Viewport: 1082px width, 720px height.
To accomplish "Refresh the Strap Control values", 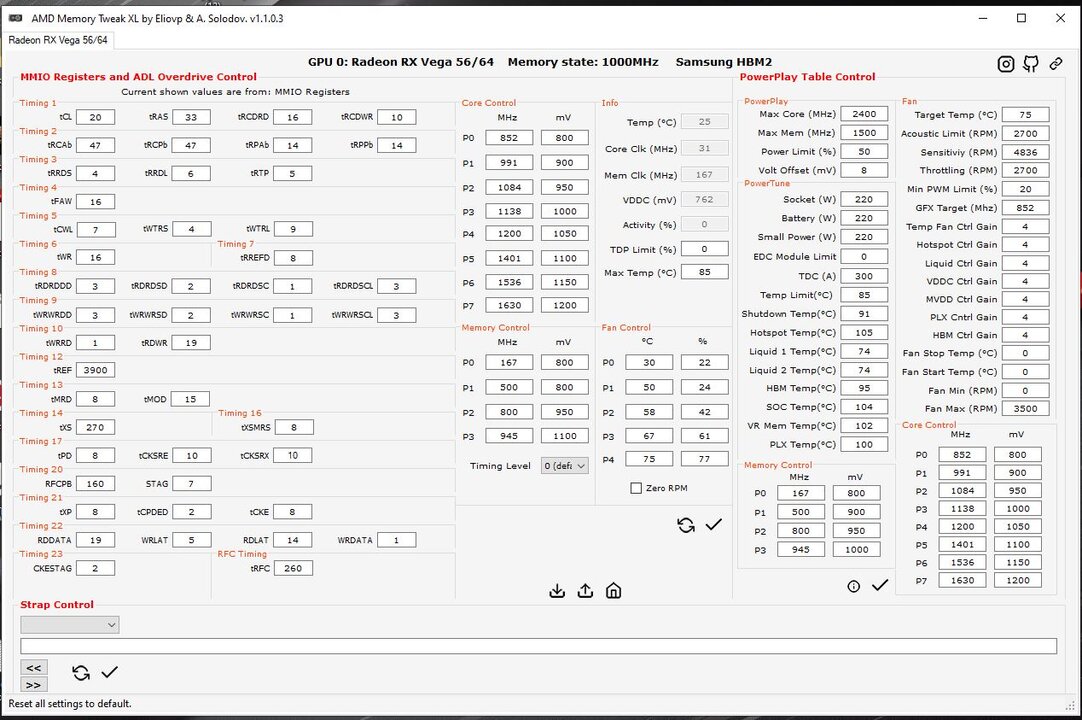I will point(81,672).
